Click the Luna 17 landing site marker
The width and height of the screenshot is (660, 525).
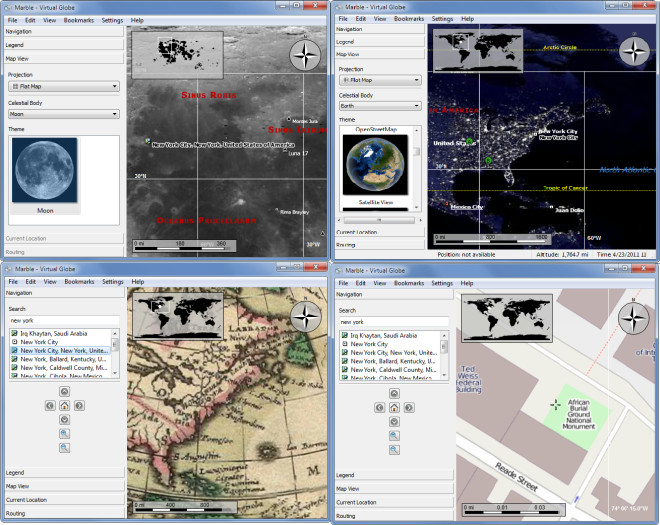pyautogui.click(x=285, y=150)
